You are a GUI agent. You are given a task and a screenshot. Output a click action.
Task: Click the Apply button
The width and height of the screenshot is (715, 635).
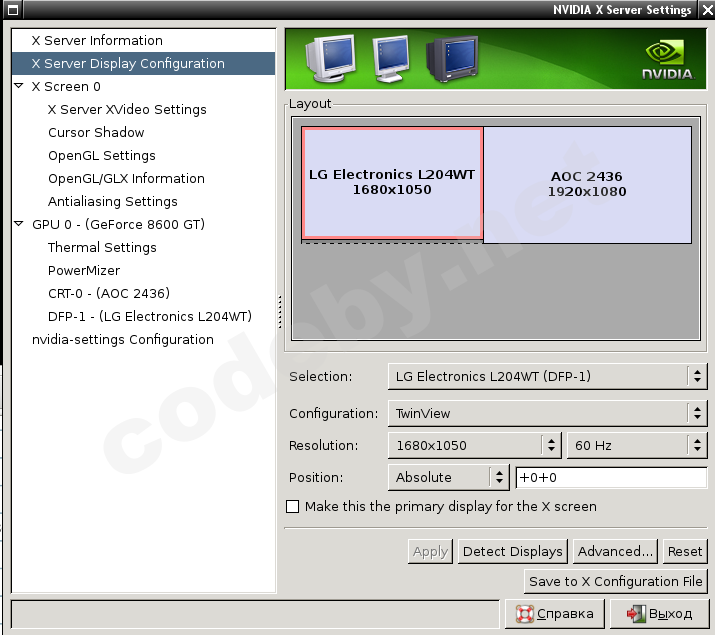coord(430,552)
